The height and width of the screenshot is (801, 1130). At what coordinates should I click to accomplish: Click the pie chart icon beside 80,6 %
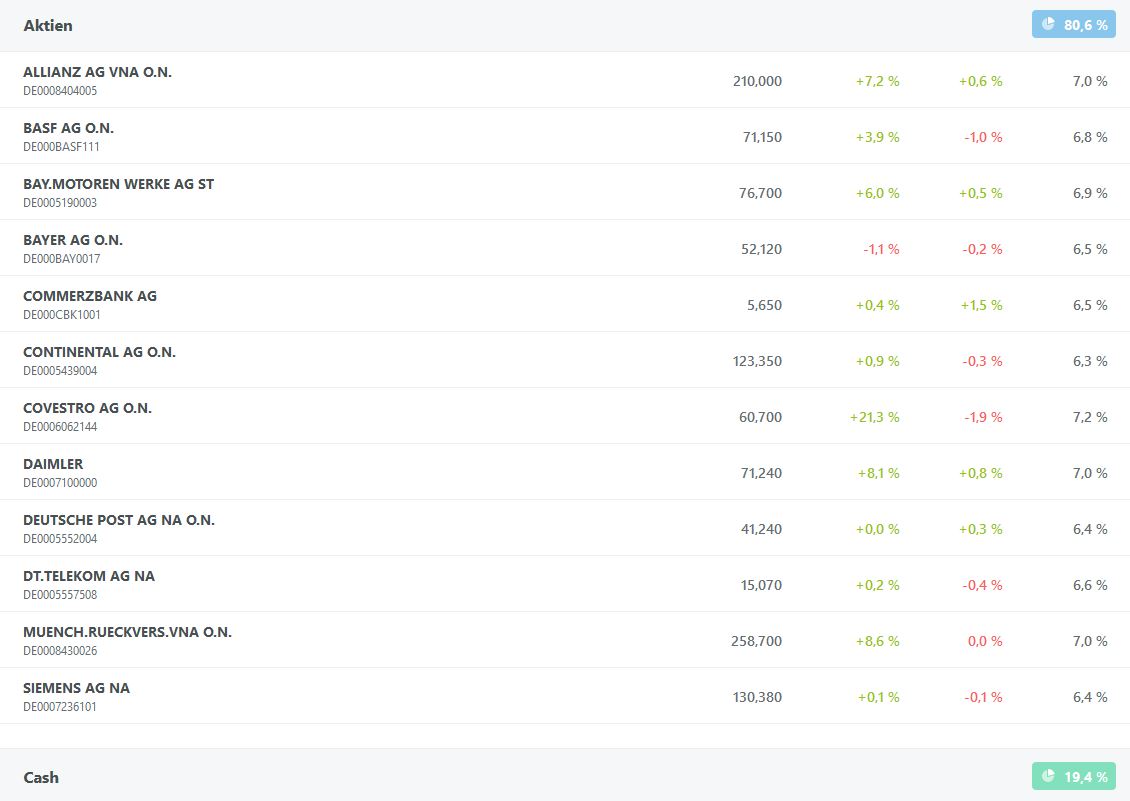click(x=1048, y=24)
